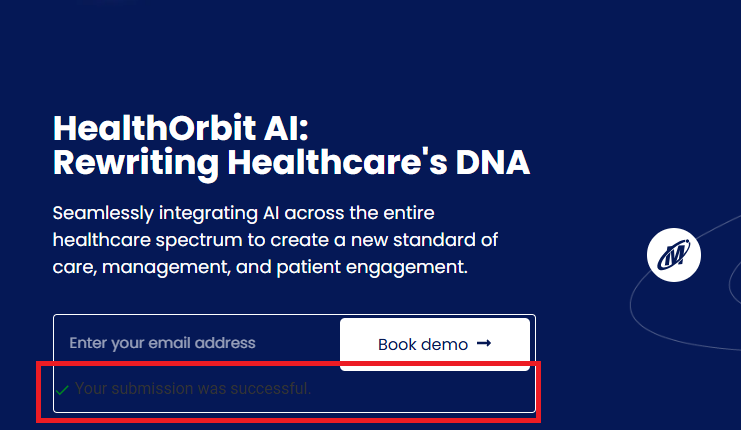Click the 'Rewriting Healthcare's DNA' heading line
Viewport: 741px width, 430px height.
point(290,162)
